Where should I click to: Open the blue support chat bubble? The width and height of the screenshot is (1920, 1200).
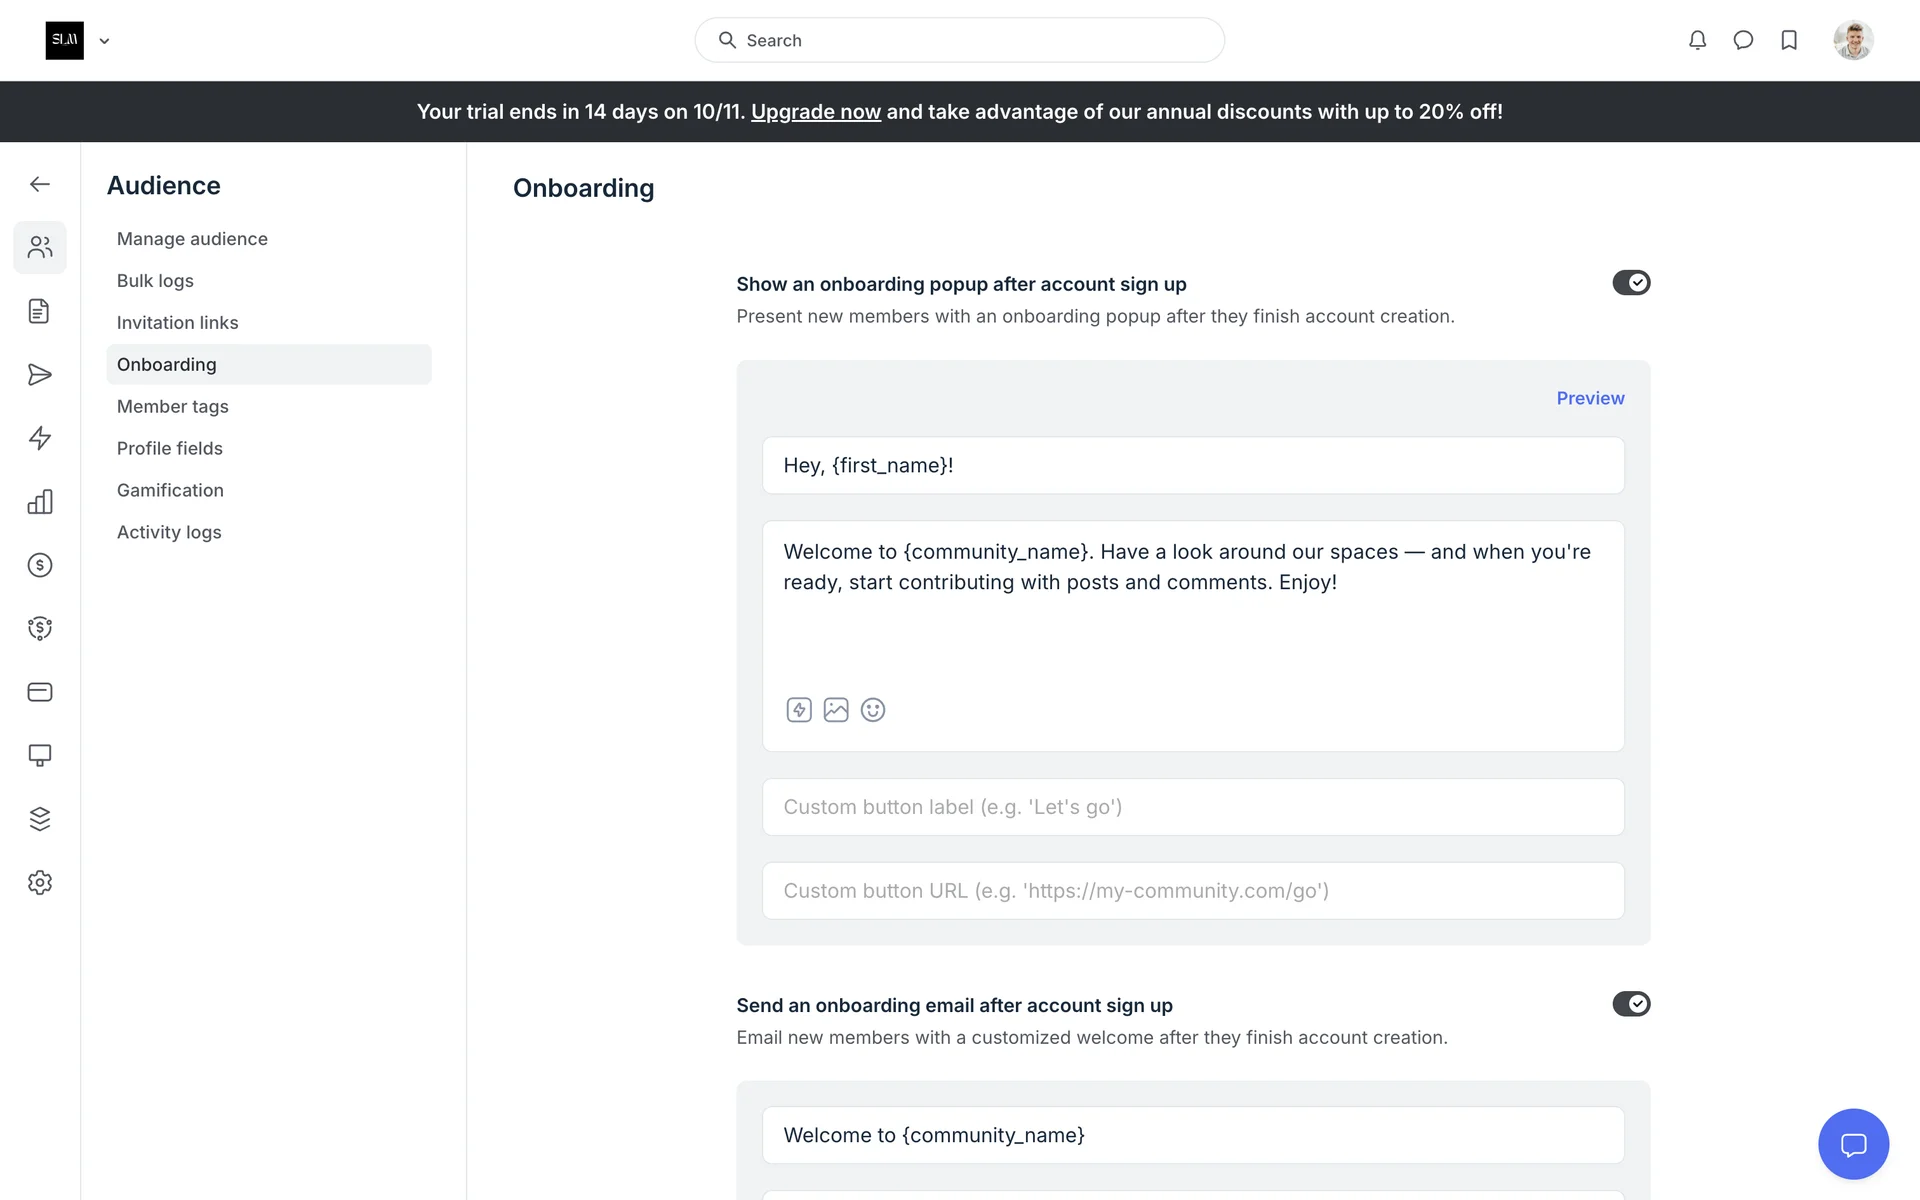[x=1853, y=1144]
